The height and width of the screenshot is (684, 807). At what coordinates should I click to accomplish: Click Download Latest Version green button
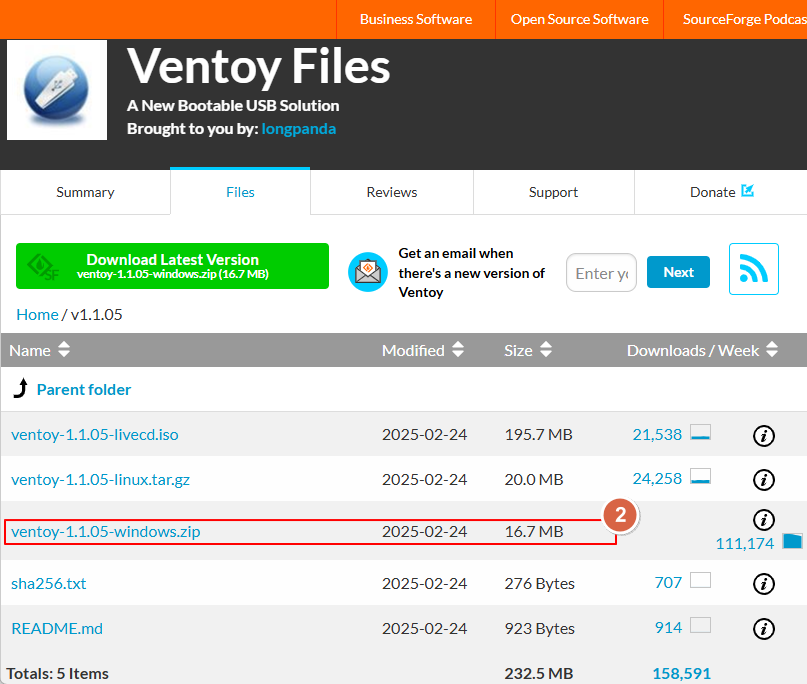[172, 266]
